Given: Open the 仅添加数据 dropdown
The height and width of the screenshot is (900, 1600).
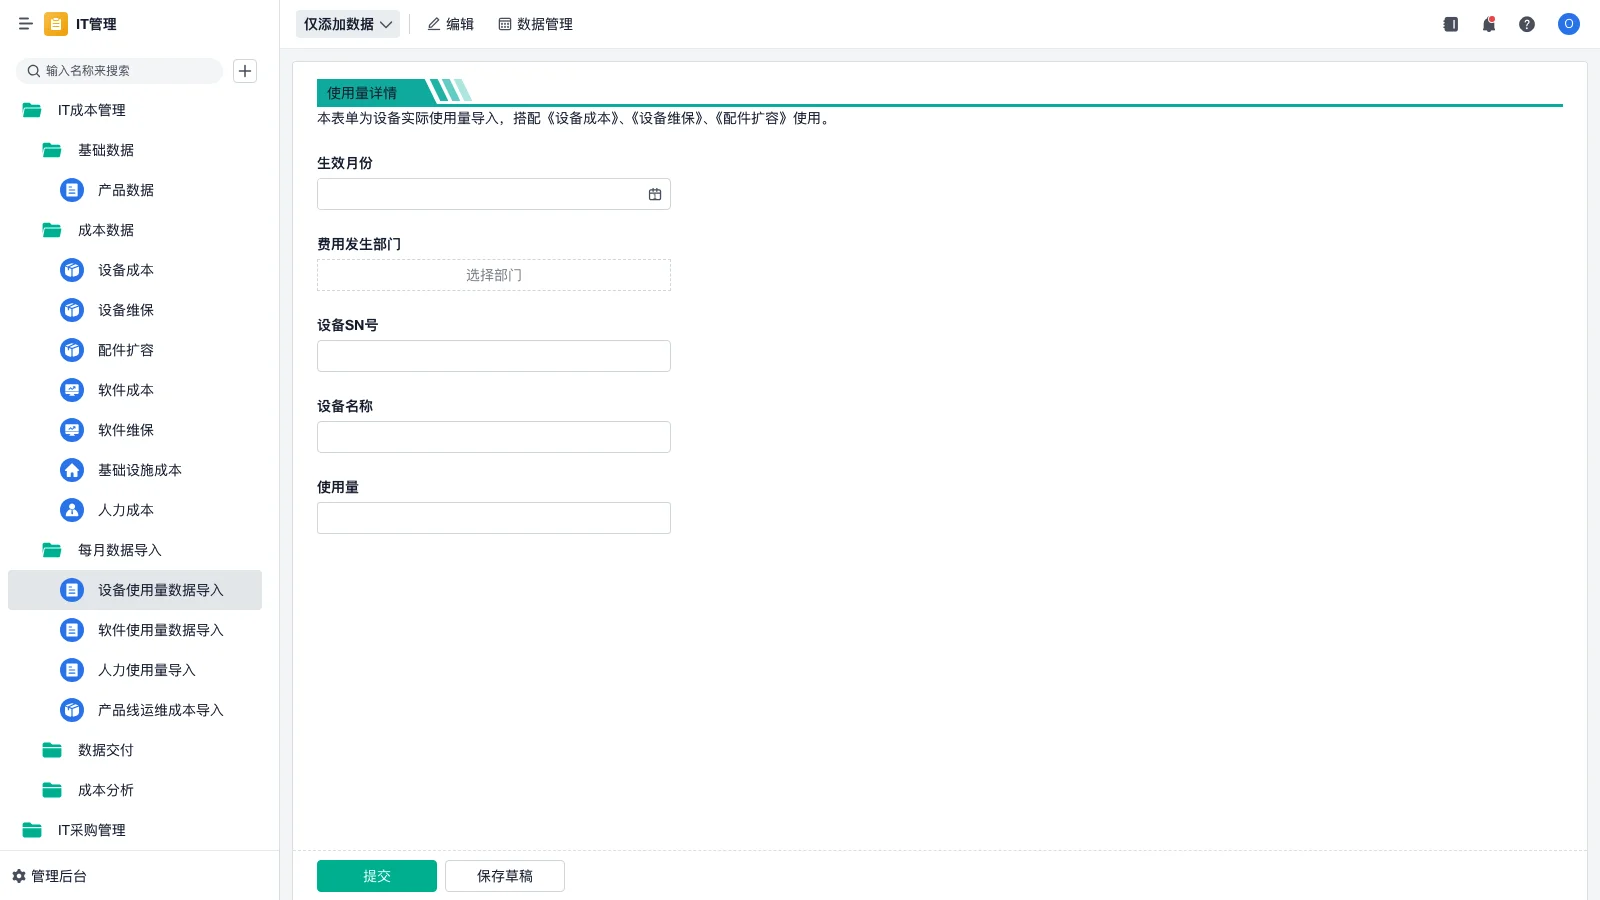Looking at the screenshot, I should 347,24.
